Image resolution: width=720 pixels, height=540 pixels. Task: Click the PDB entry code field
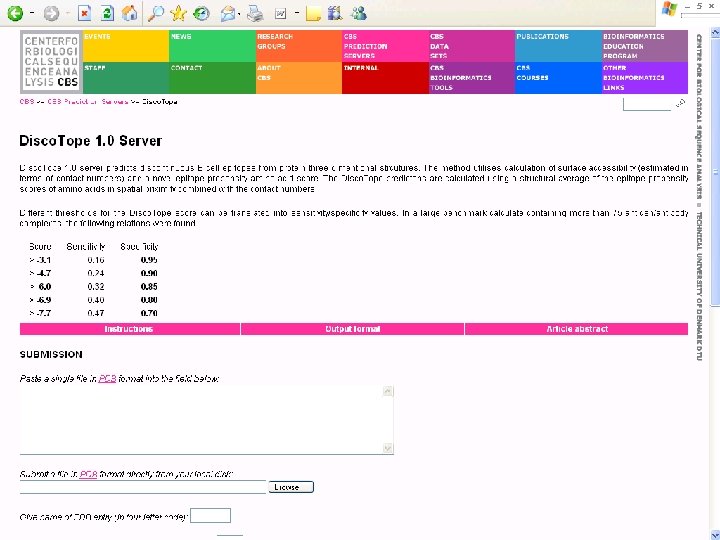click(210, 516)
